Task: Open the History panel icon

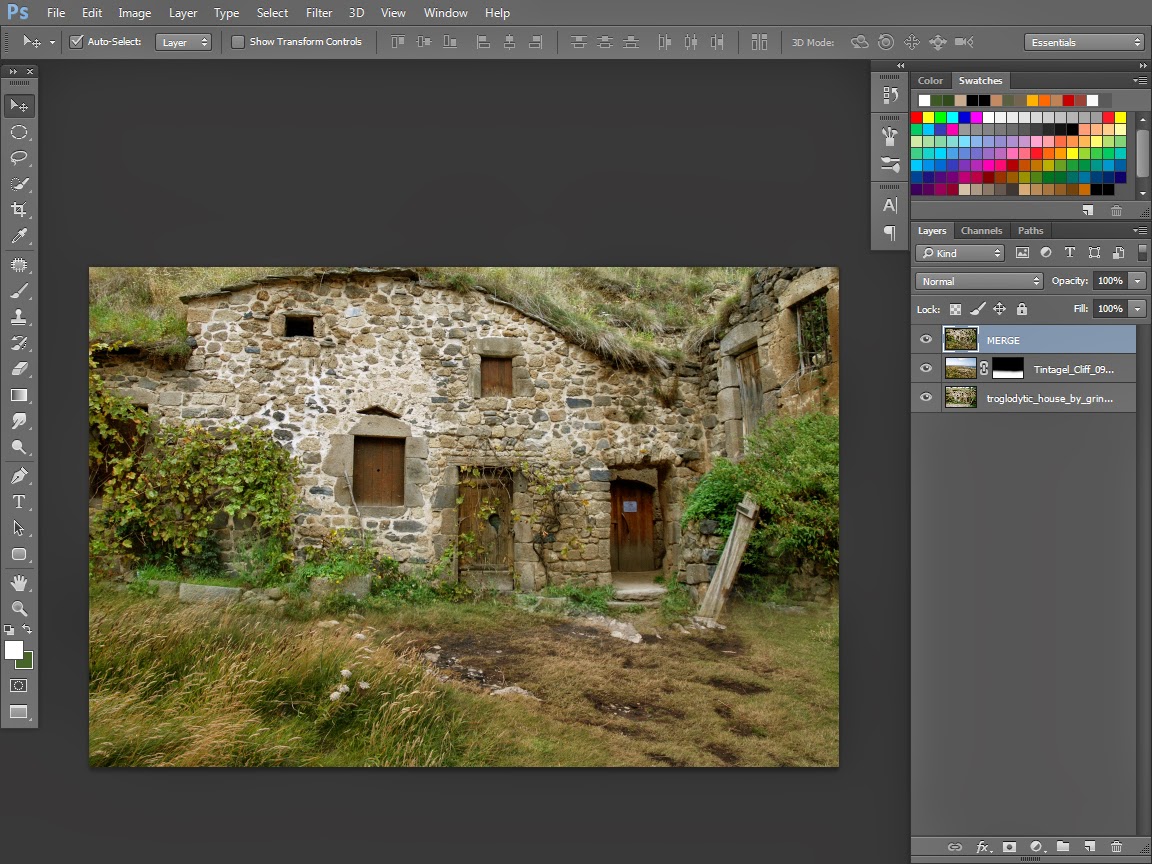Action: click(x=890, y=95)
